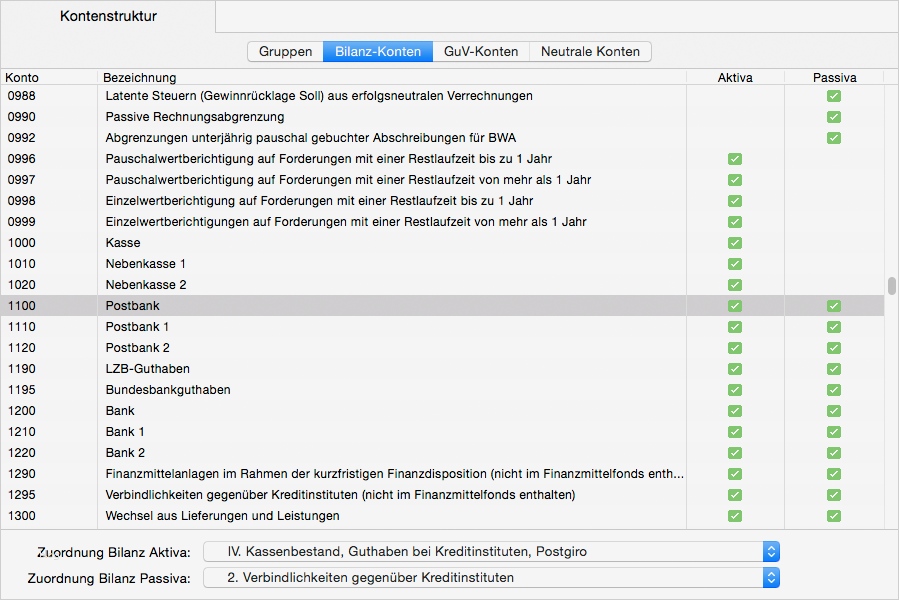Open the GuV-Konten tab
The width and height of the screenshot is (899, 600).
coord(481,51)
